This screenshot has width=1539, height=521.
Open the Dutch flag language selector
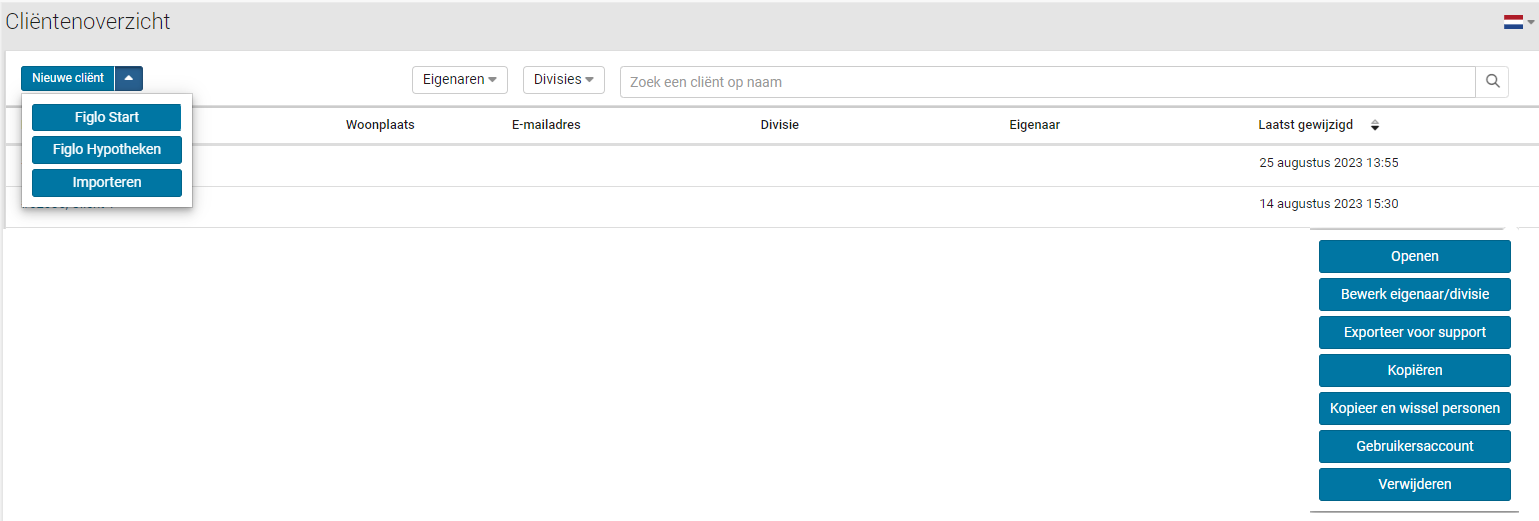coord(1517,22)
